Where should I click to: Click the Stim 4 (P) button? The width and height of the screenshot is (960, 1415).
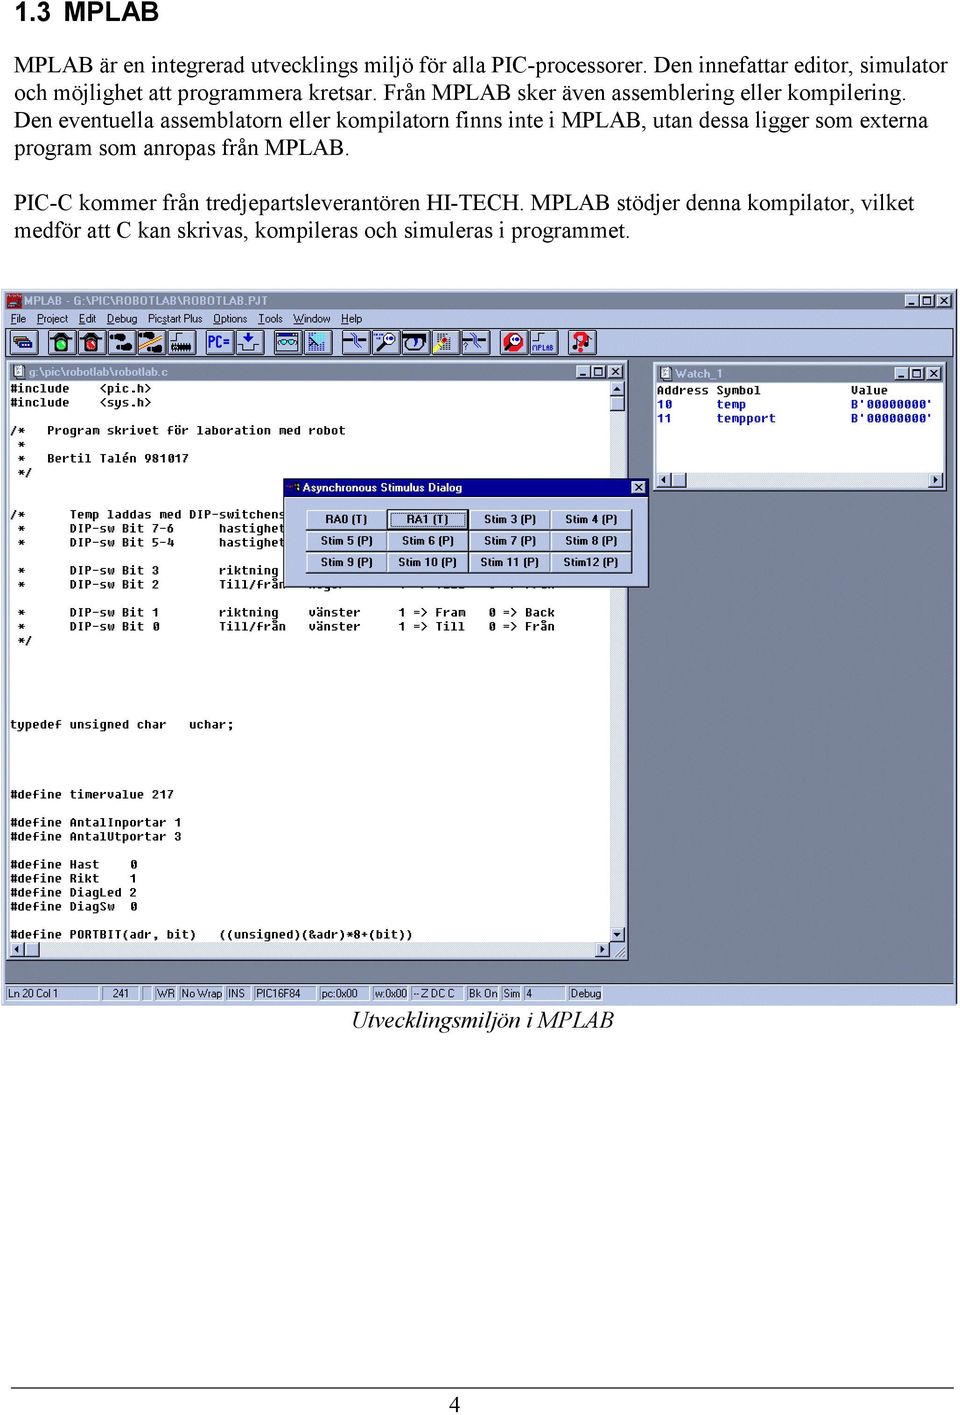[x=591, y=519]
